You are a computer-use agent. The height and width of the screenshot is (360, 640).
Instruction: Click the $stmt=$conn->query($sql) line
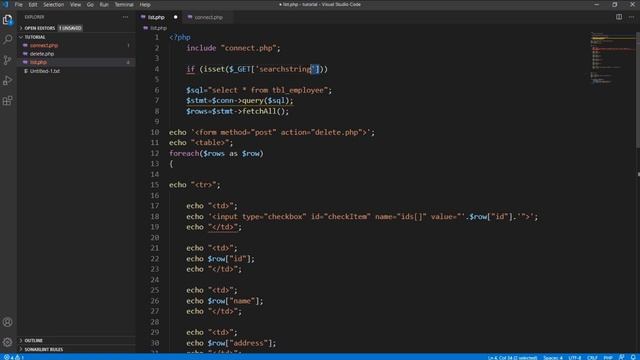pyautogui.click(x=240, y=101)
